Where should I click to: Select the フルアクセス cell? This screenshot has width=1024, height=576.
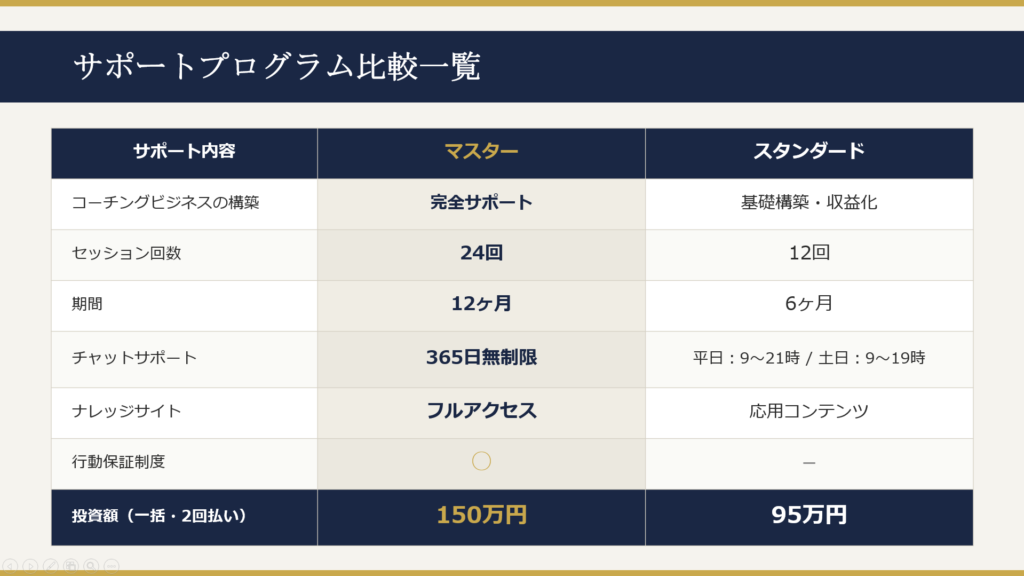click(x=481, y=410)
